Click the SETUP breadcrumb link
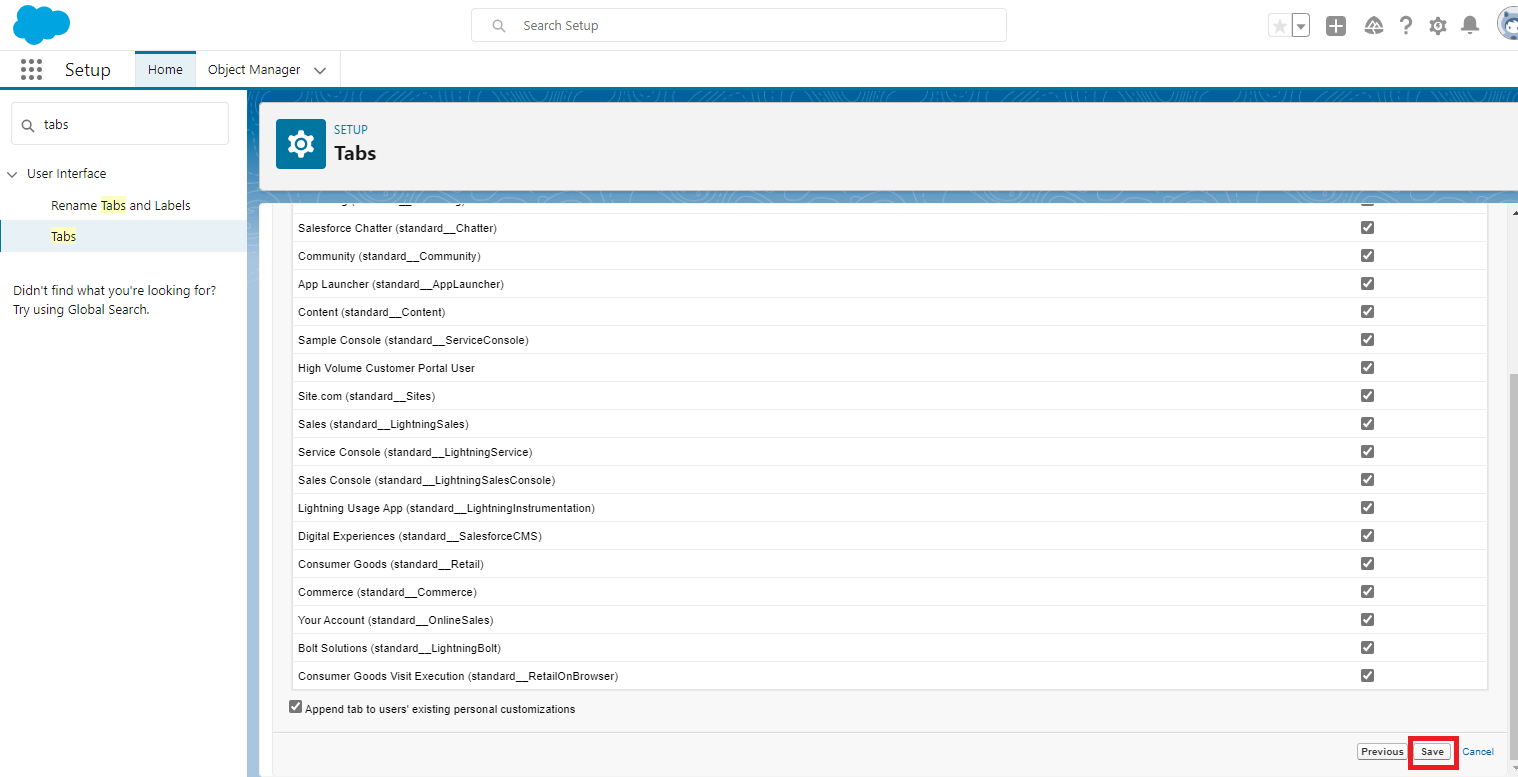Viewport: 1518px width, 777px height. pos(351,130)
